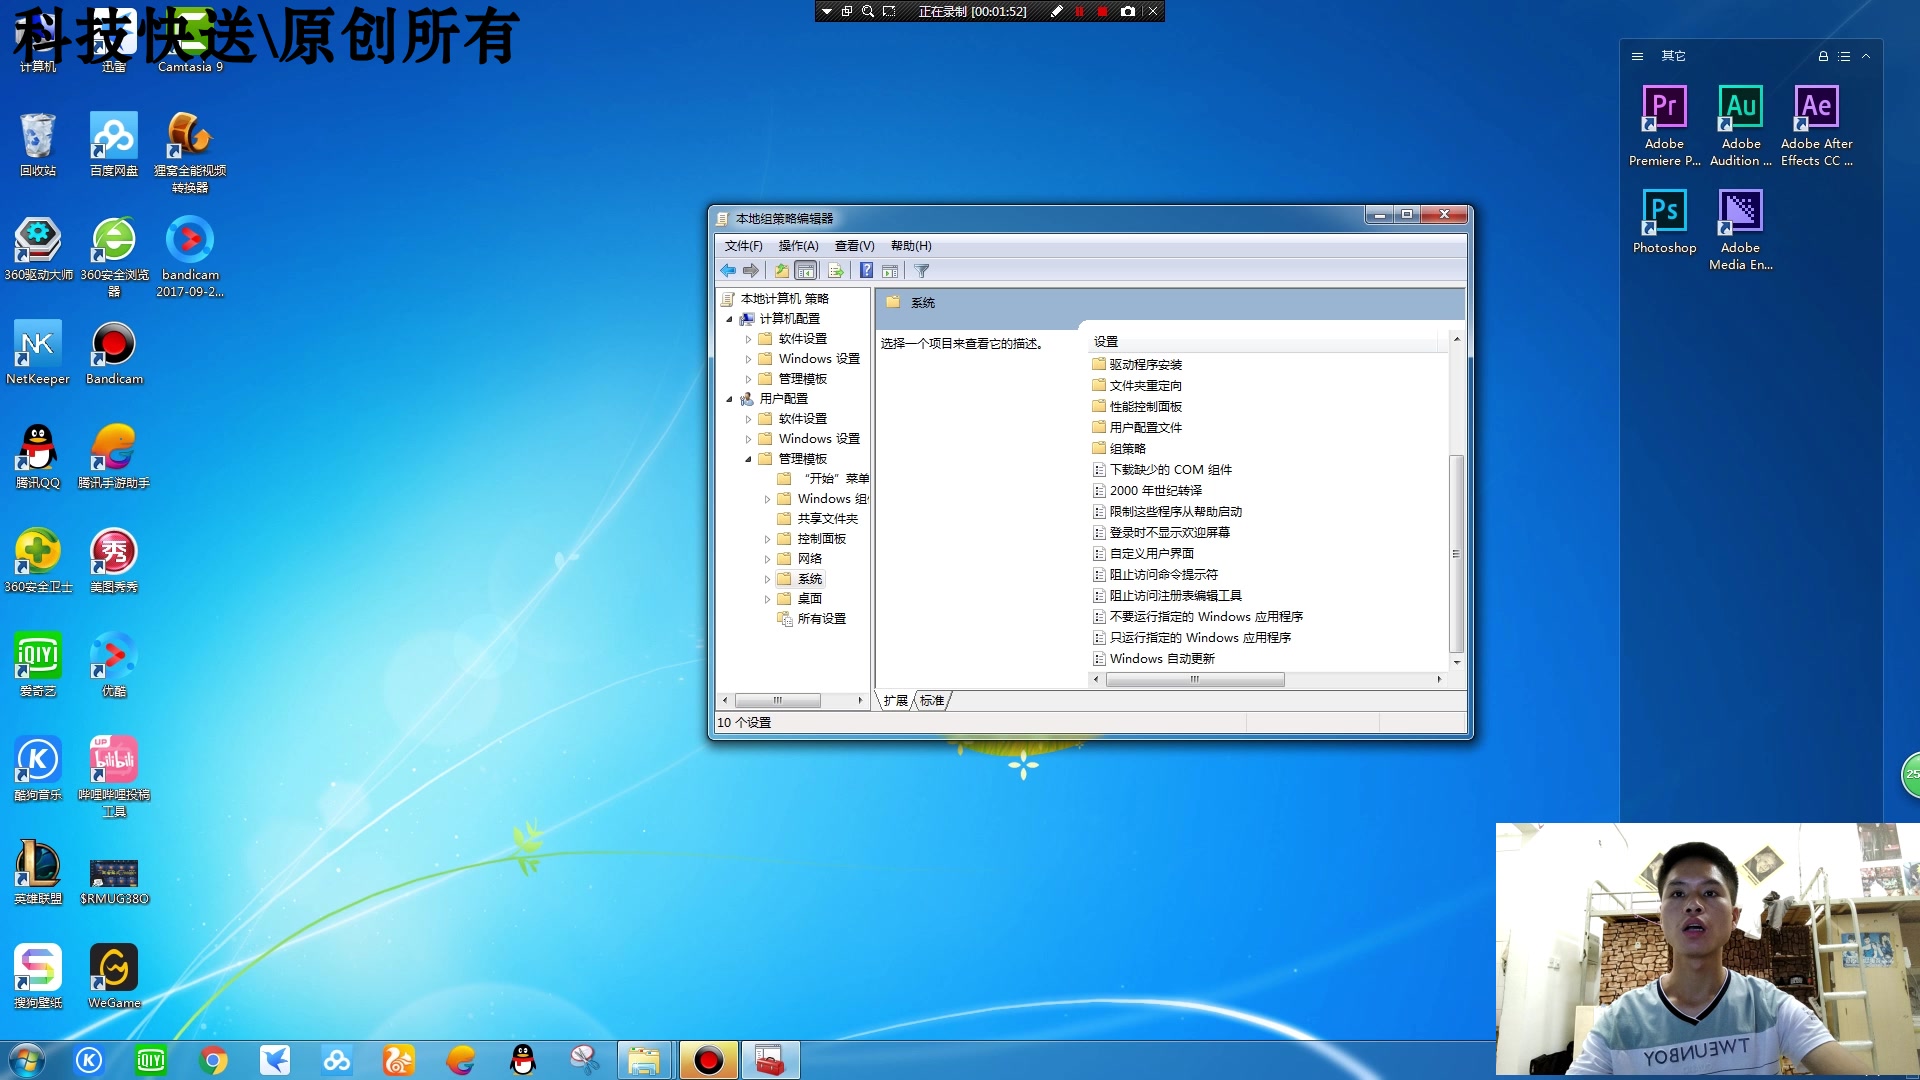Click the Forward arrow in Group Policy toolbar
1920x1080 pixels.
[751, 271]
